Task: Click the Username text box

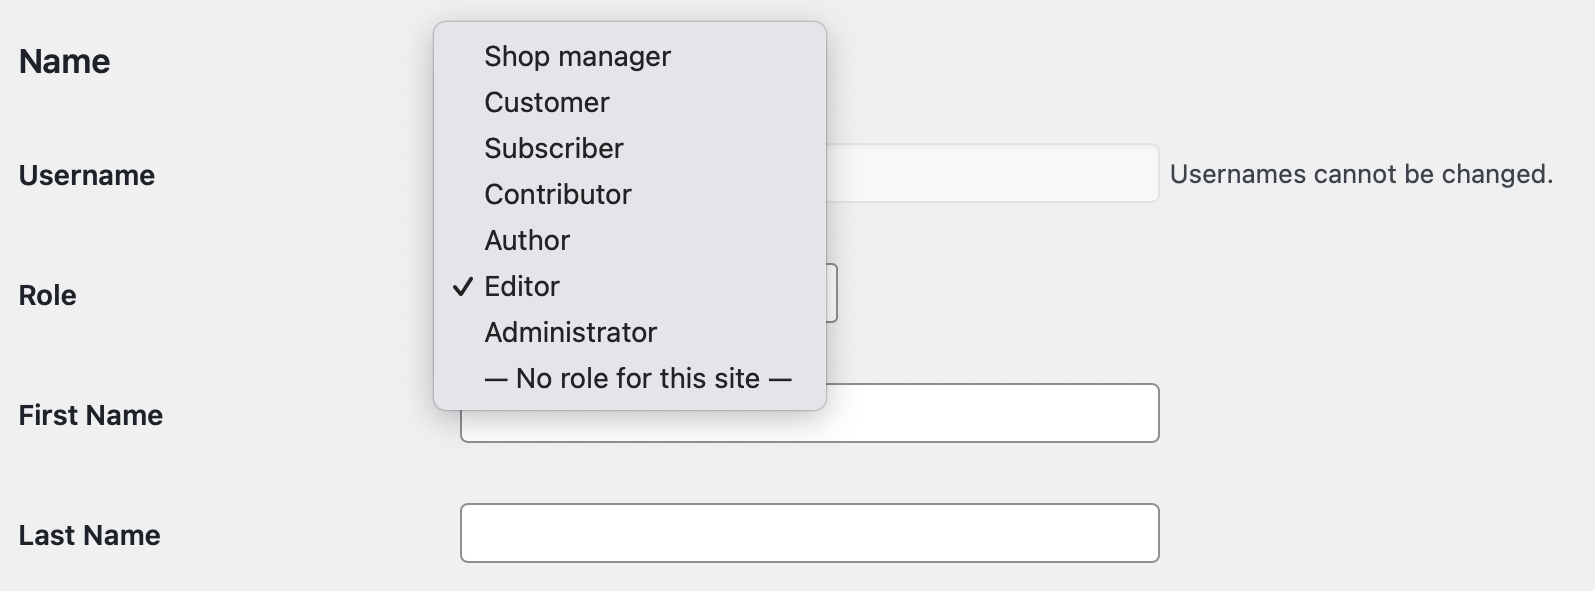Action: click(1000, 172)
